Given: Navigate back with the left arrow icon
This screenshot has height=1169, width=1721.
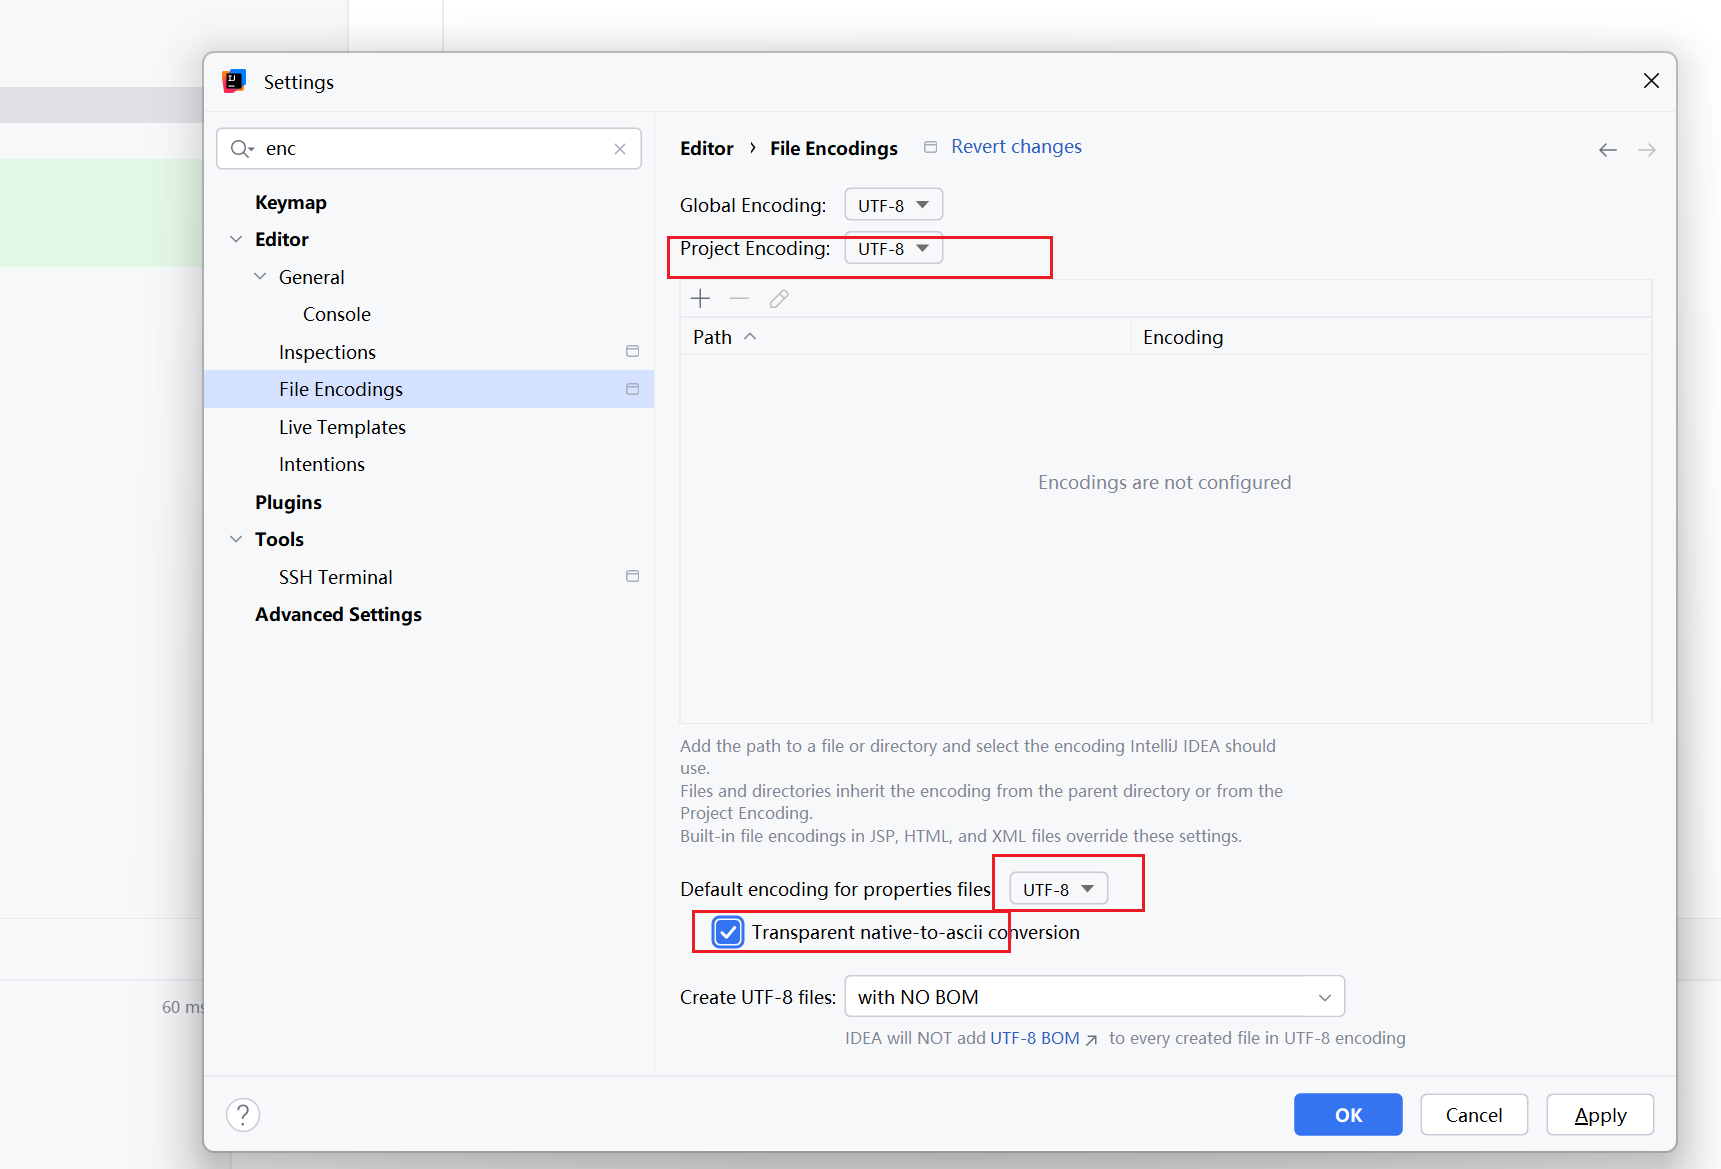Looking at the screenshot, I should click(x=1607, y=149).
